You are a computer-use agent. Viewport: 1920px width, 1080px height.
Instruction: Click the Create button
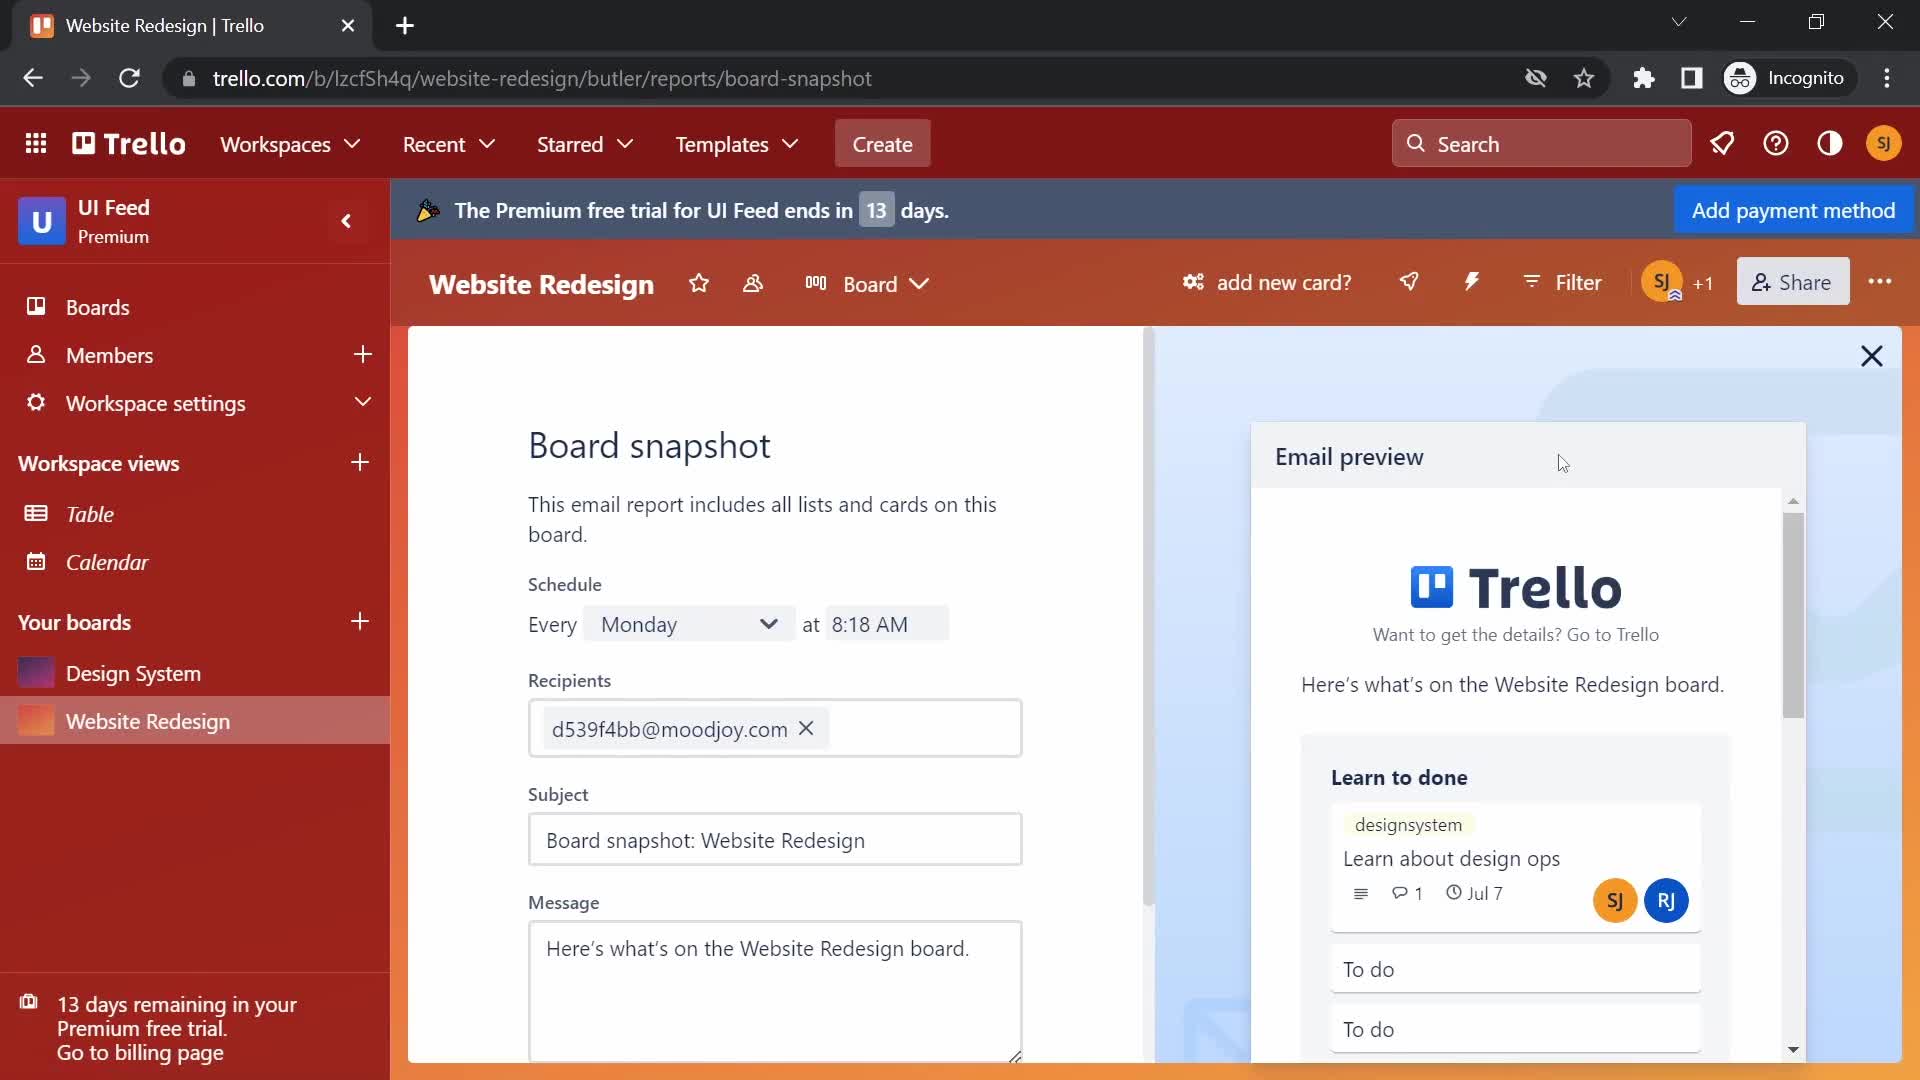click(882, 144)
